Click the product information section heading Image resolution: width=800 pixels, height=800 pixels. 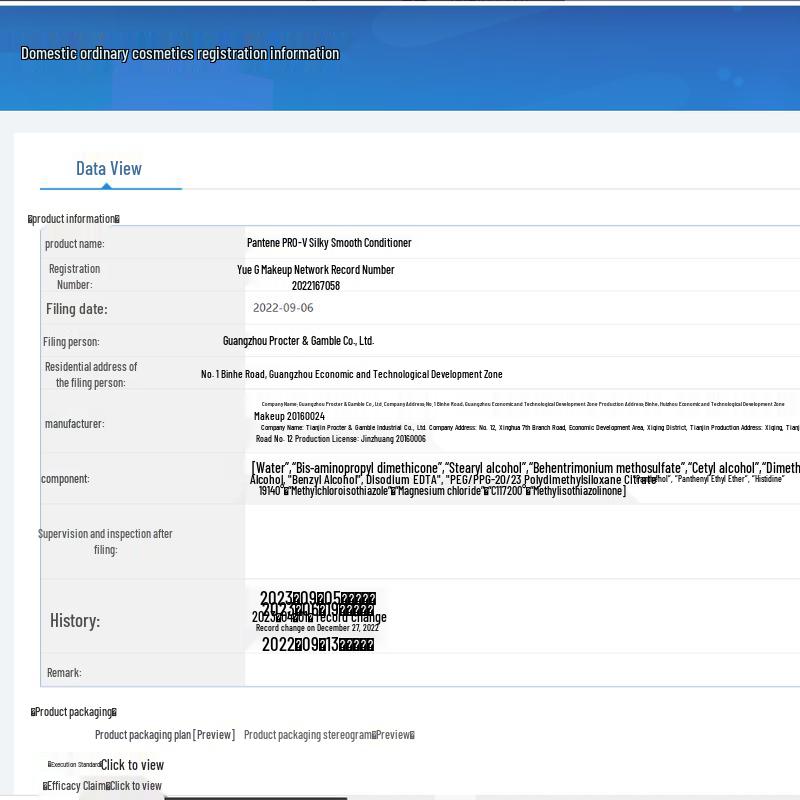pos(74,219)
